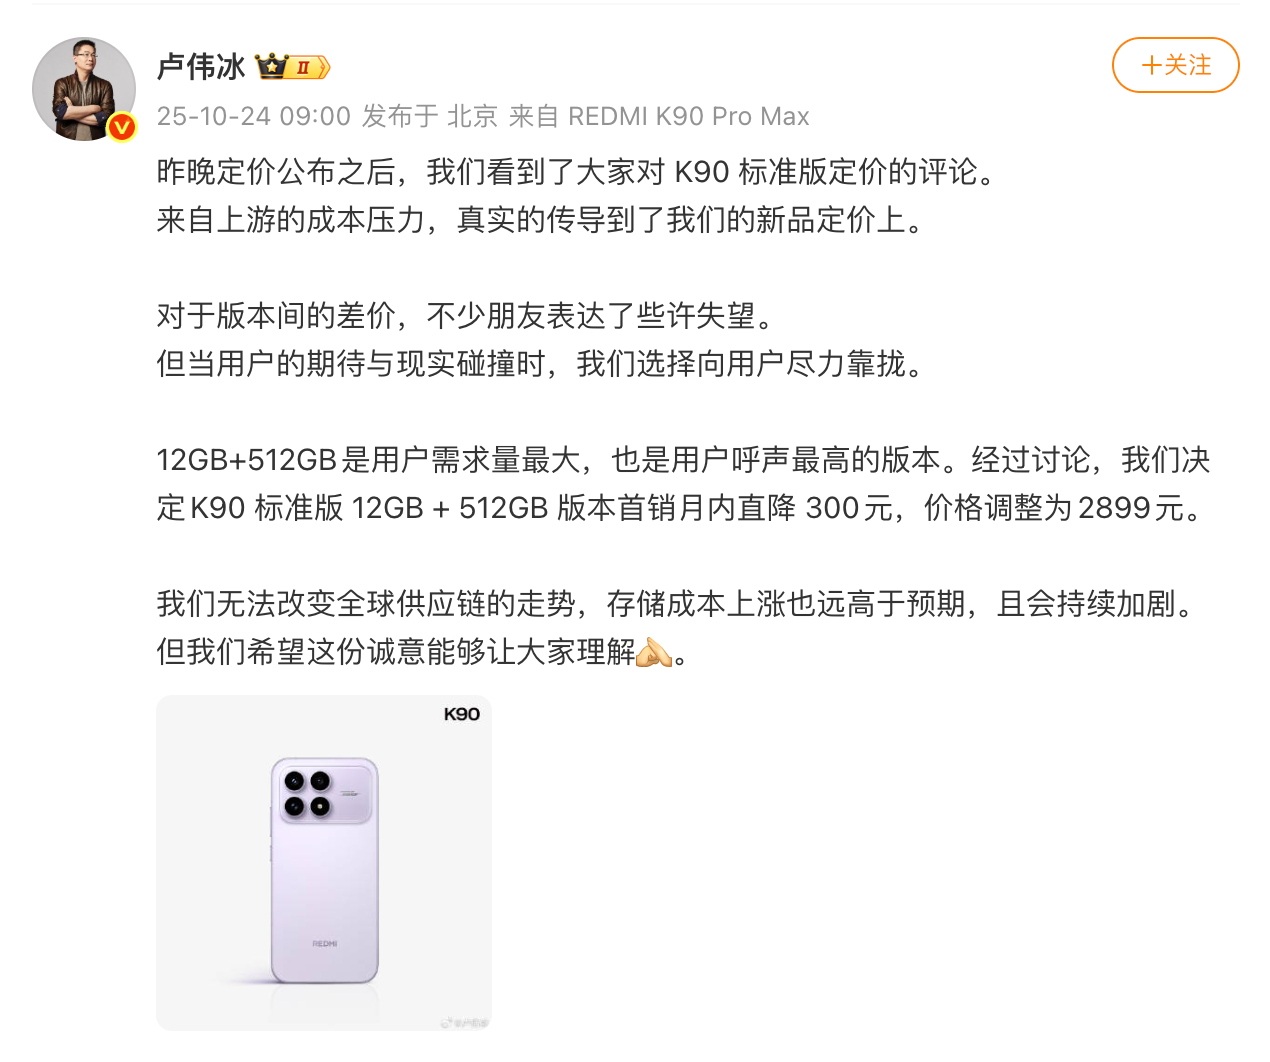Click the line mentioning K90 标准版定价的评论
The image size is (1270, 1062).
pos(577,172)
